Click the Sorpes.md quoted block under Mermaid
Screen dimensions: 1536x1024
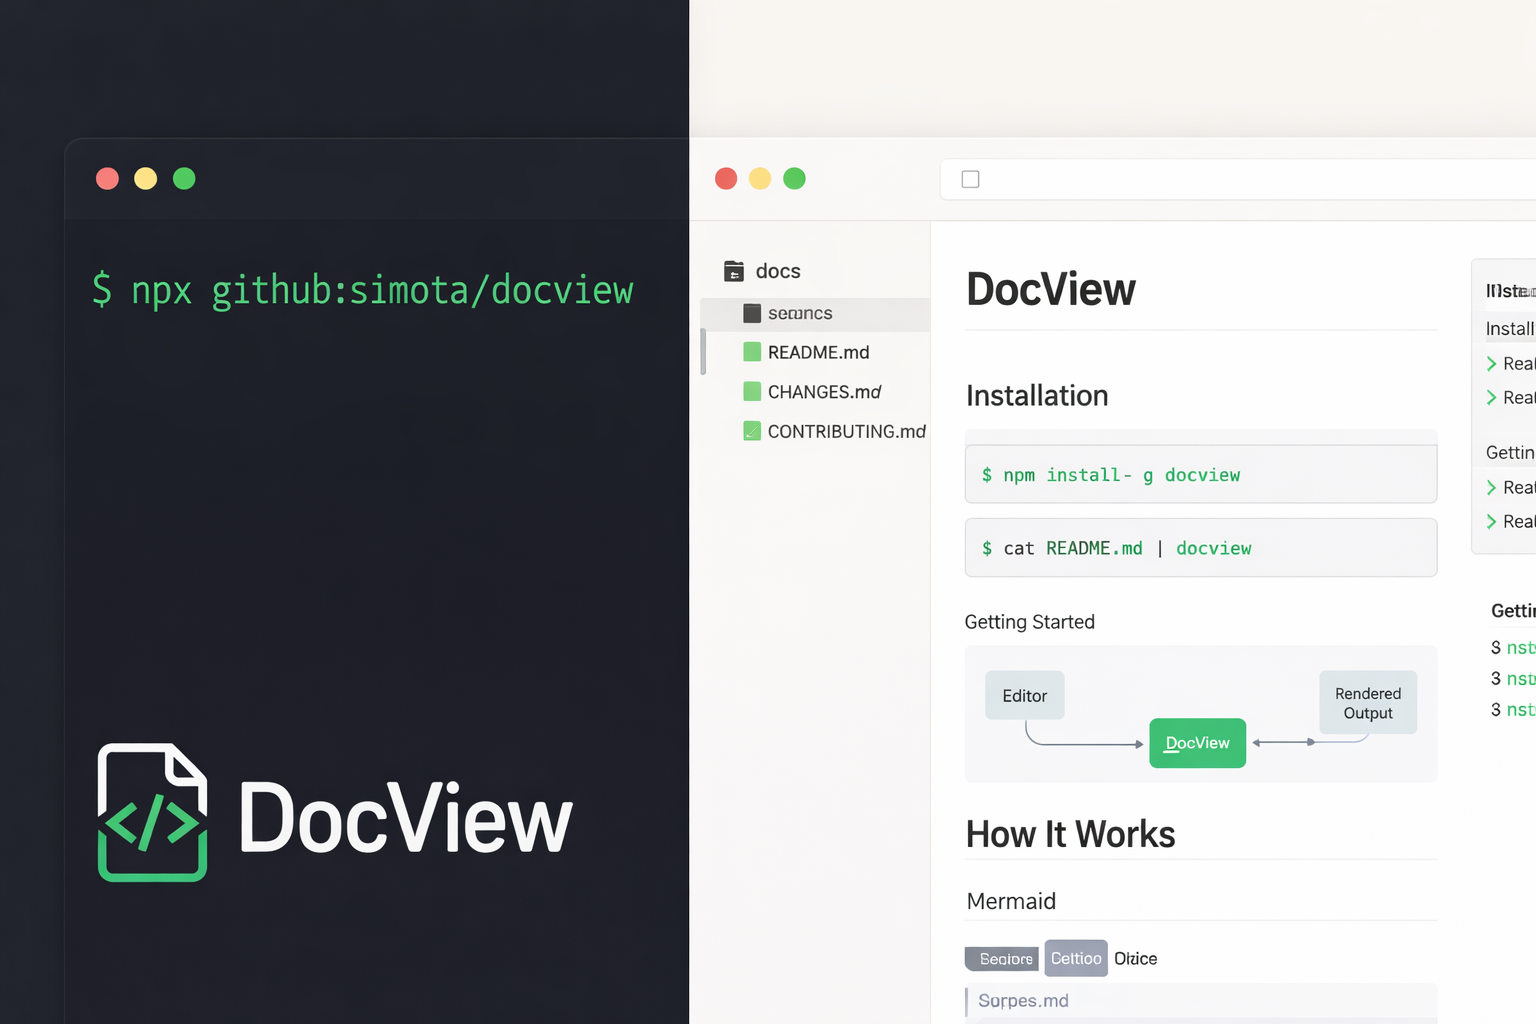(1022, 1000)
